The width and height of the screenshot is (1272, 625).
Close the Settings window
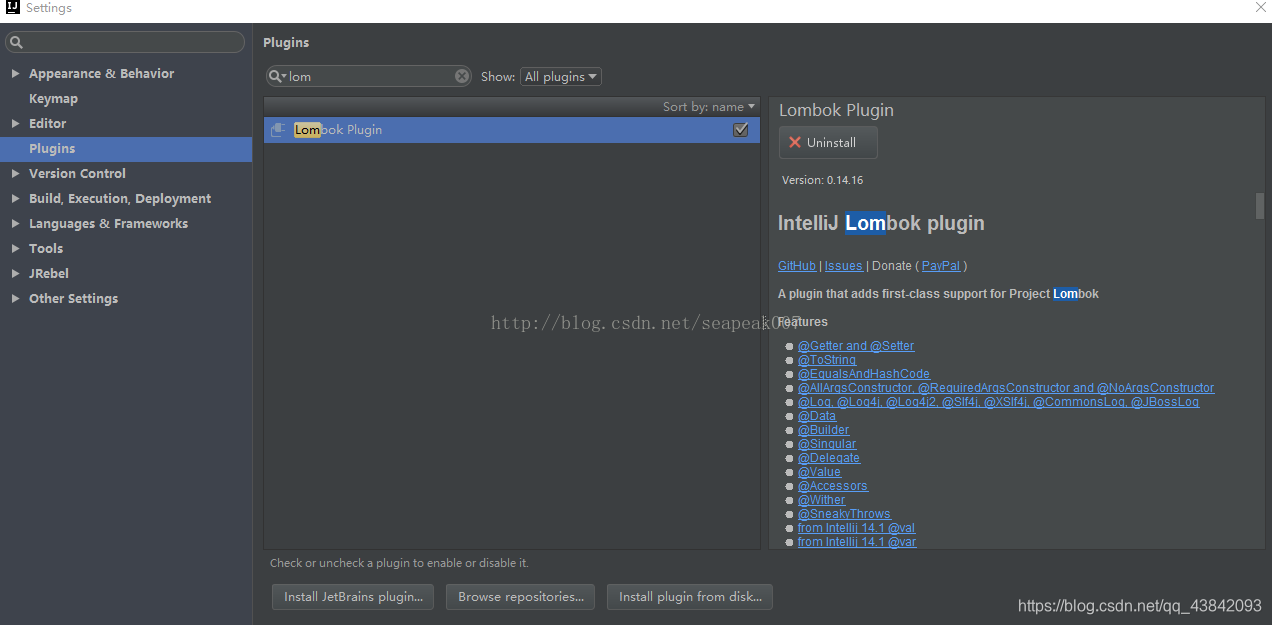pos(1261,8)
